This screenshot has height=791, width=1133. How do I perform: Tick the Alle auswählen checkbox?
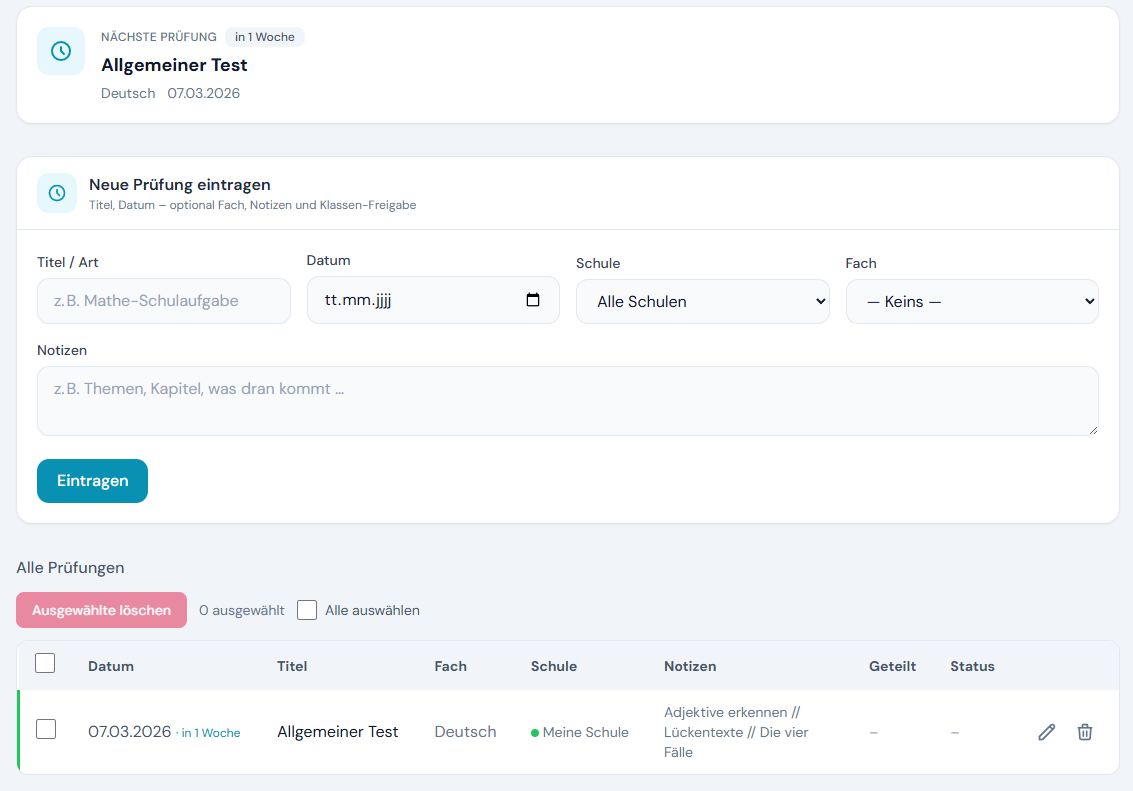307,610
